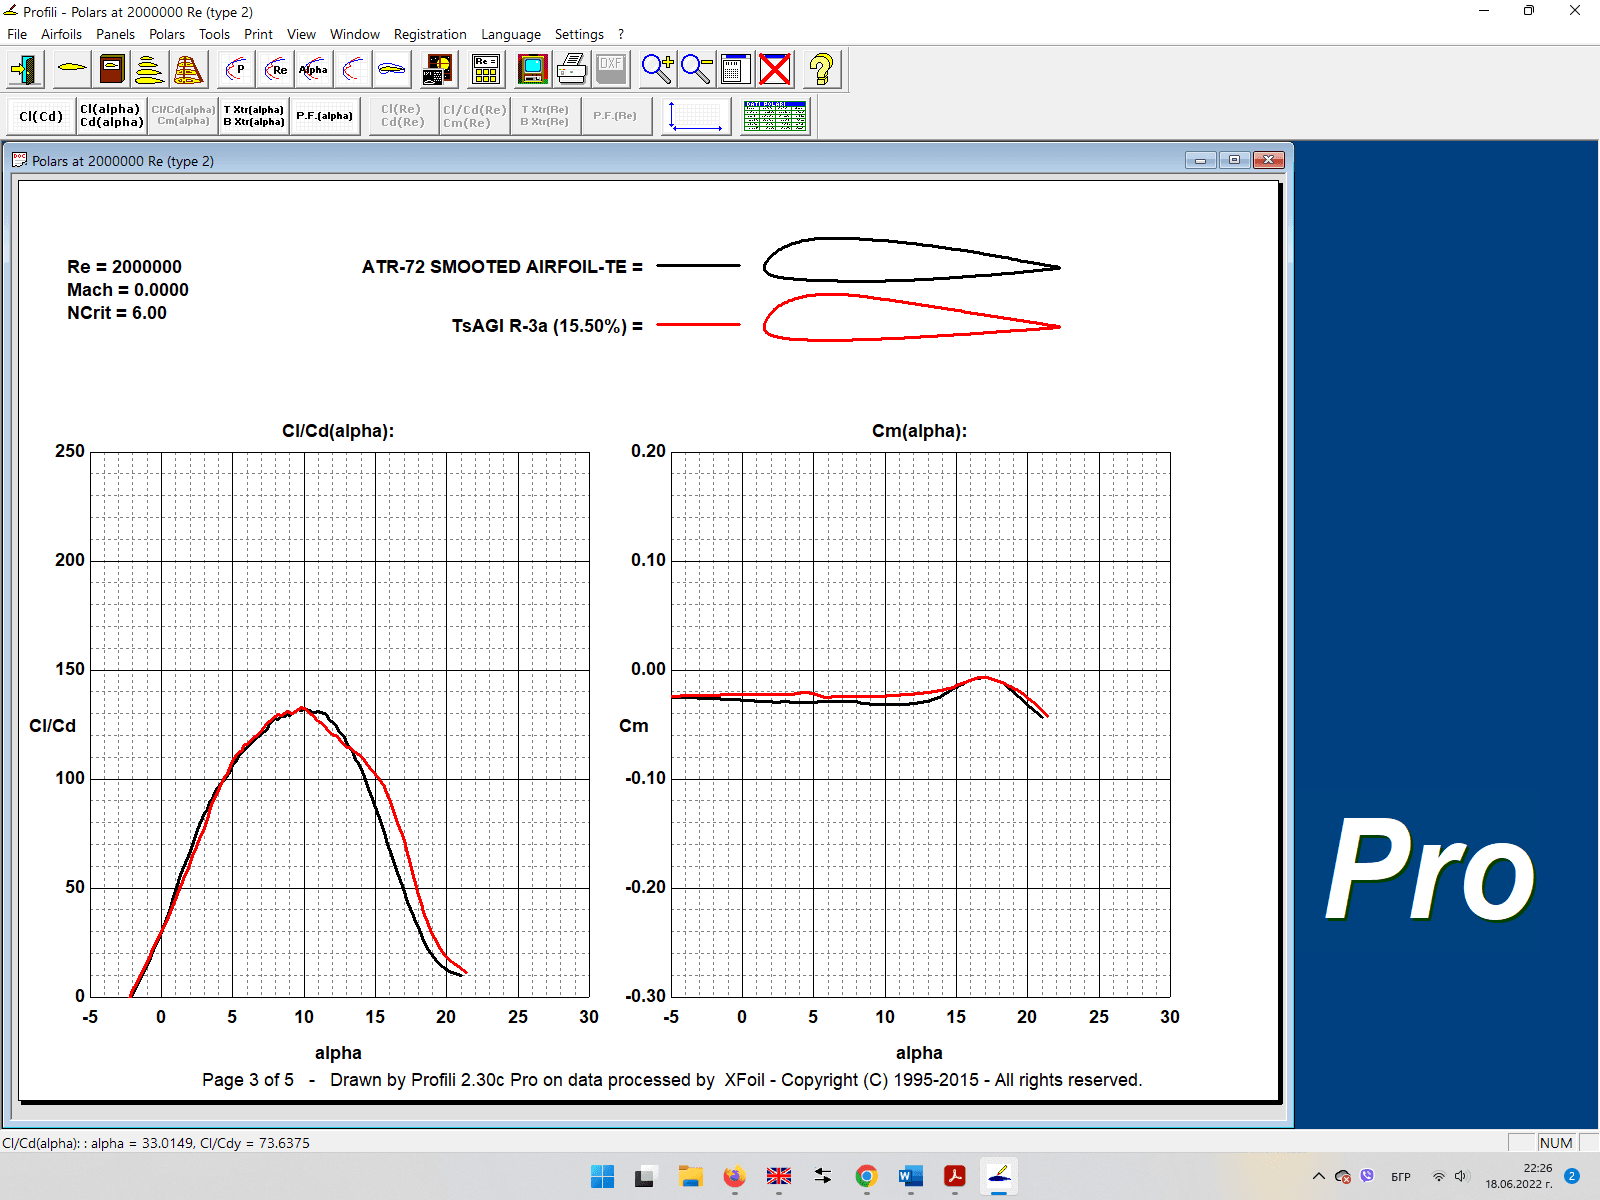Open Microsoft Word from the taskbar

point(910,1176)
